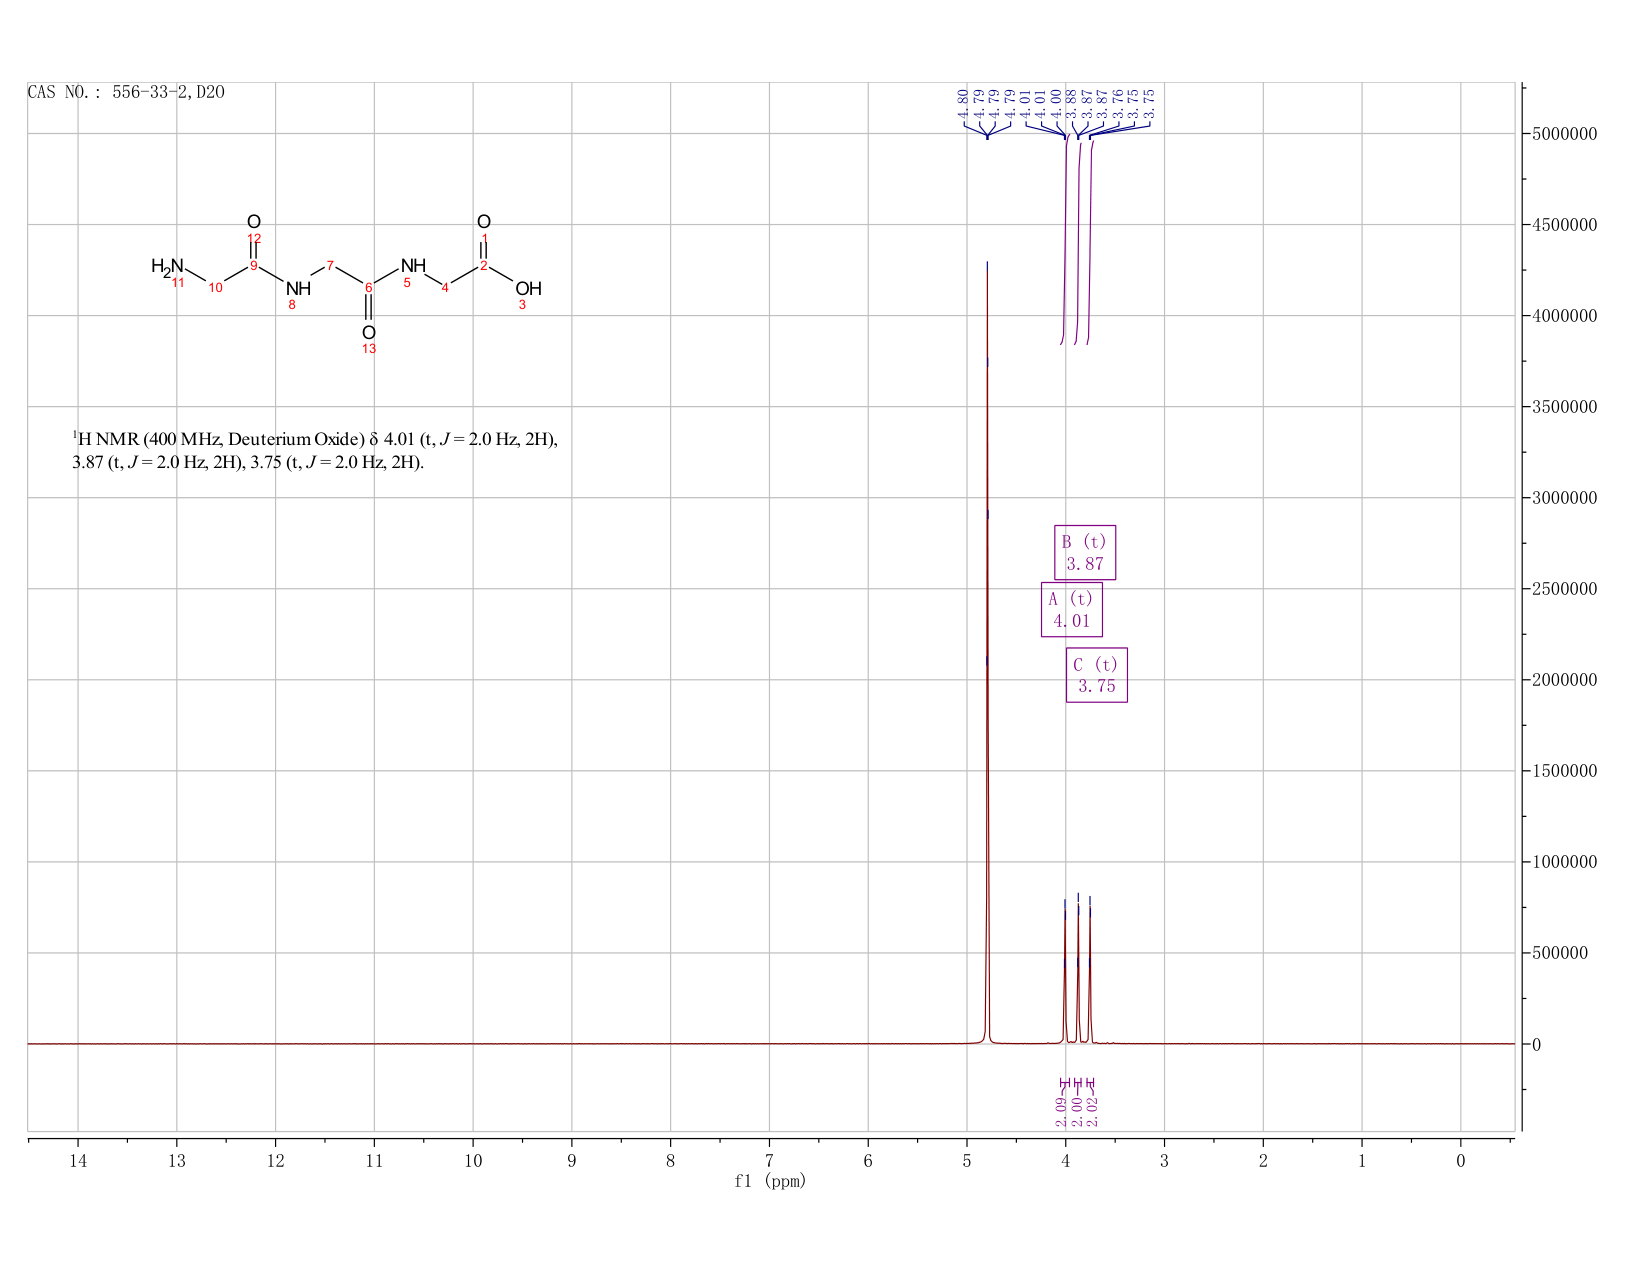Select the CAS NO. 556-33-2 title text

126,92
